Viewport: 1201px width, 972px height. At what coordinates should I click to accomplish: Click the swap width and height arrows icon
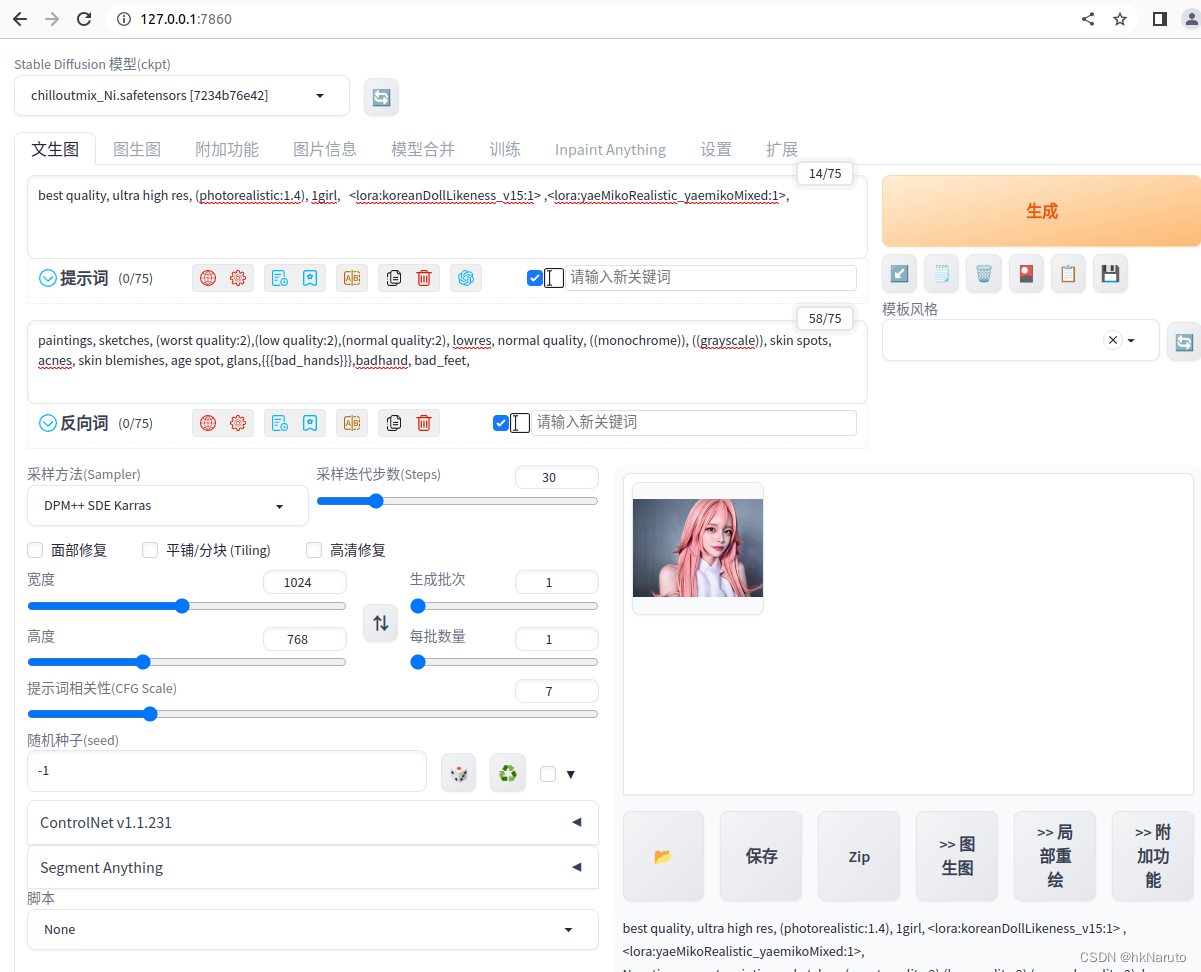coord(380,622)
